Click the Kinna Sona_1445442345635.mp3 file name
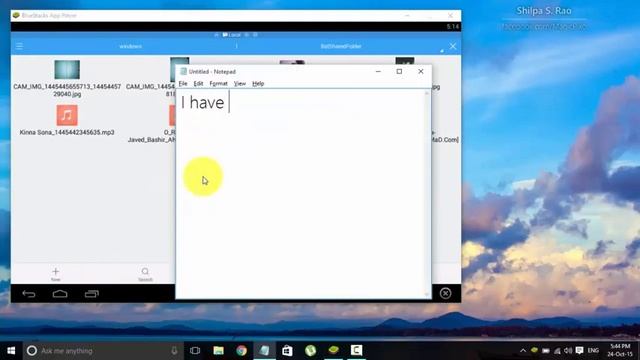The image size is (640, 360). click(x=67, y=133)
